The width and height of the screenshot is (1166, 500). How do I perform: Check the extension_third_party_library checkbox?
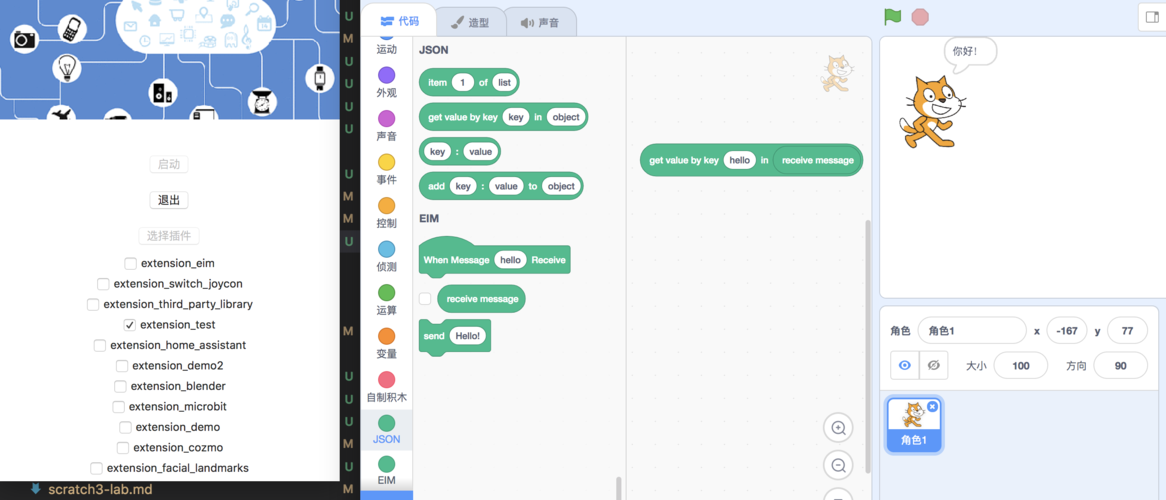[x=93, y=304]
